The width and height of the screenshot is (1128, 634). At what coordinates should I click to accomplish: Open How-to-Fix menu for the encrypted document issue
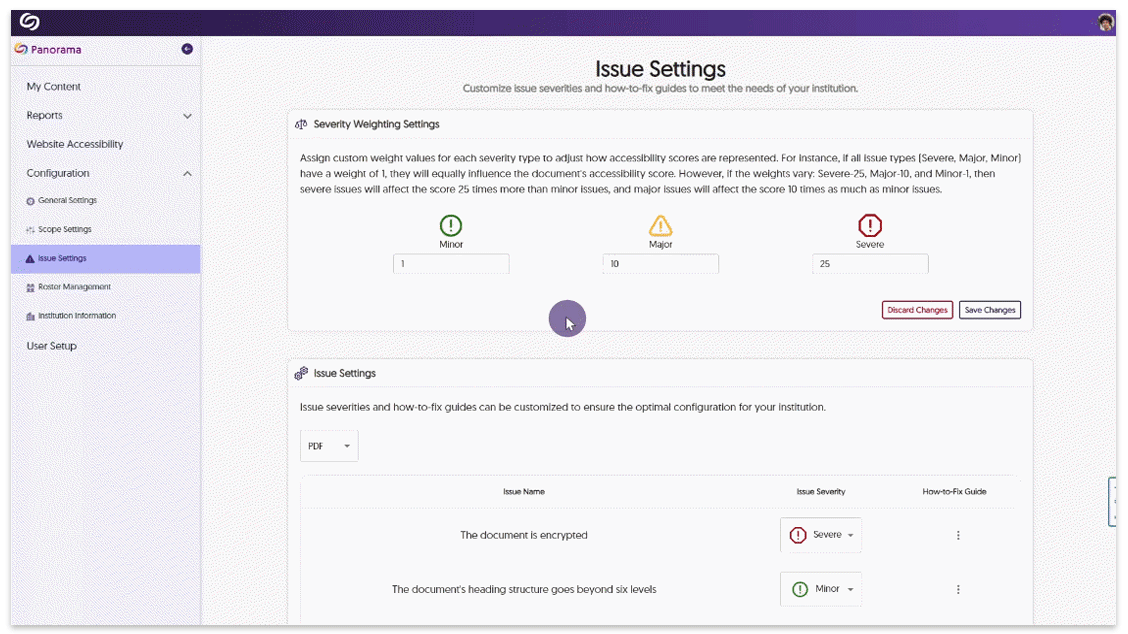pos(958,535)
